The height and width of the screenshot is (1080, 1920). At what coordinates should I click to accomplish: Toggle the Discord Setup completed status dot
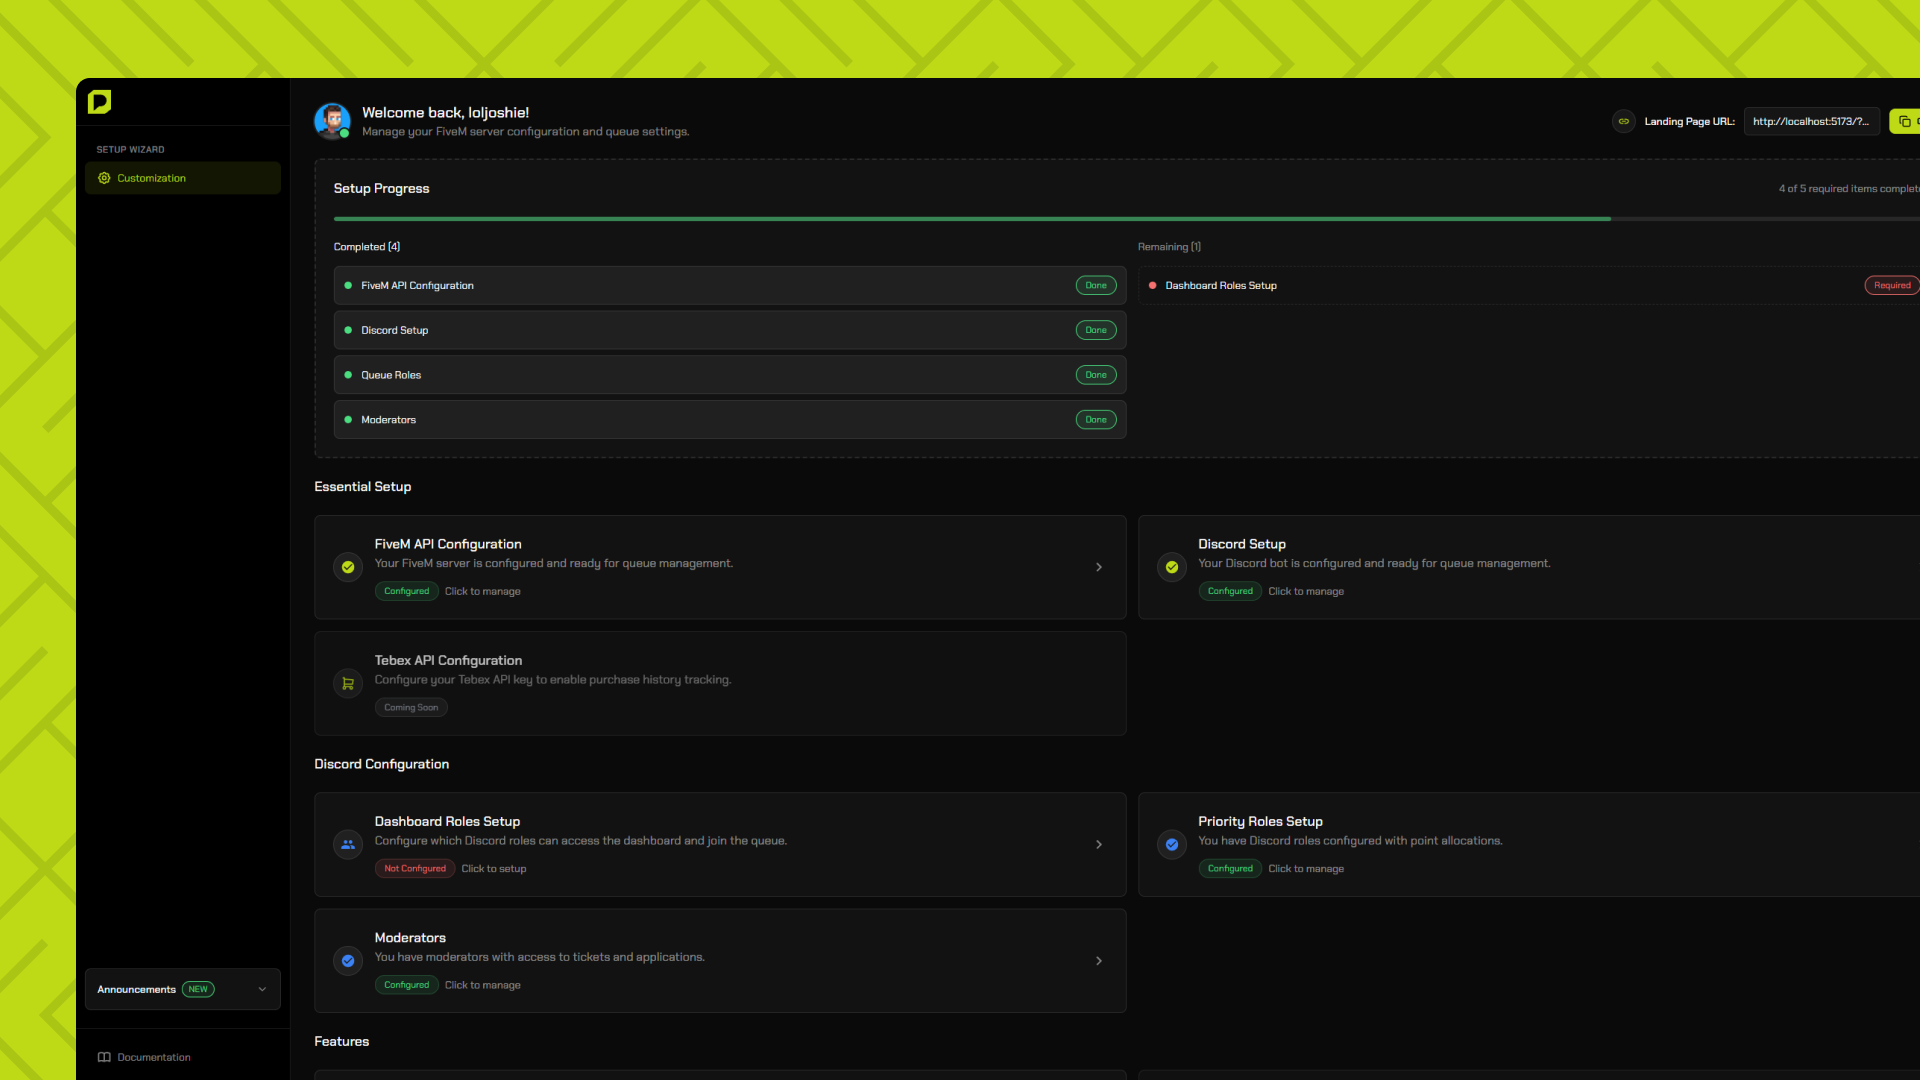(348, 330)
